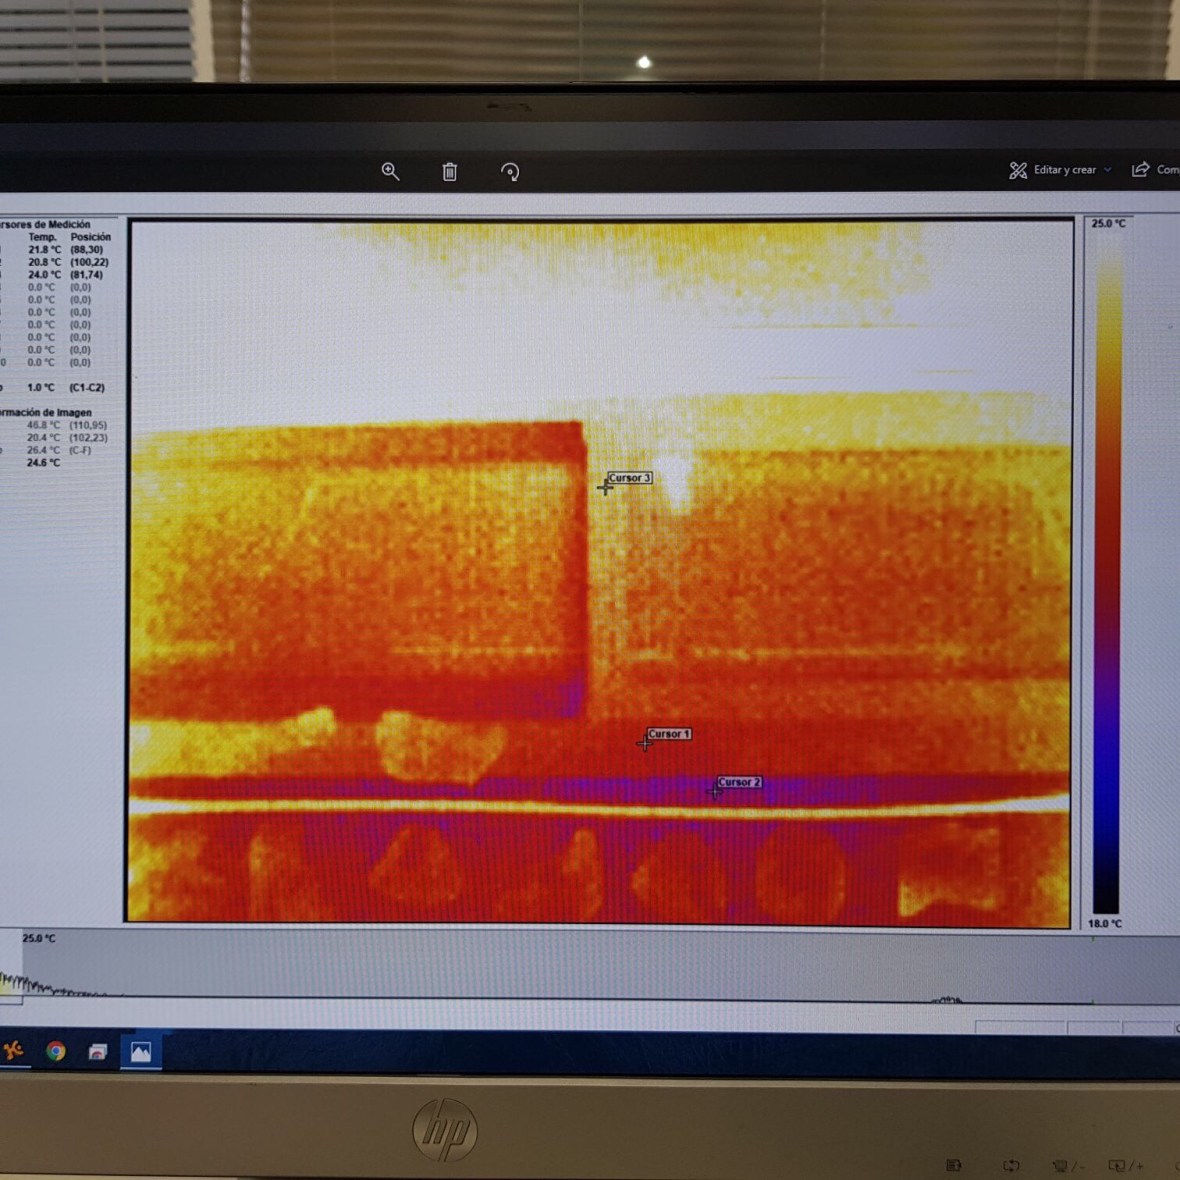Image resolution: width=1180 pixels, height=1180 pixels.
Task: Click the 25.0 °C scale maximum label
Action: 1108,223
